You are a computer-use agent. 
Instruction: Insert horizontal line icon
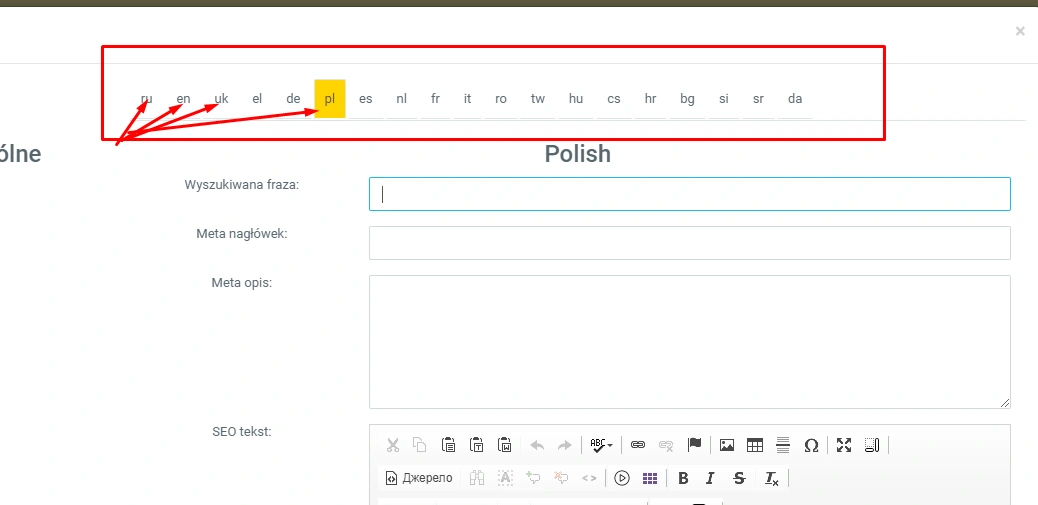click(x=783, y=445)
